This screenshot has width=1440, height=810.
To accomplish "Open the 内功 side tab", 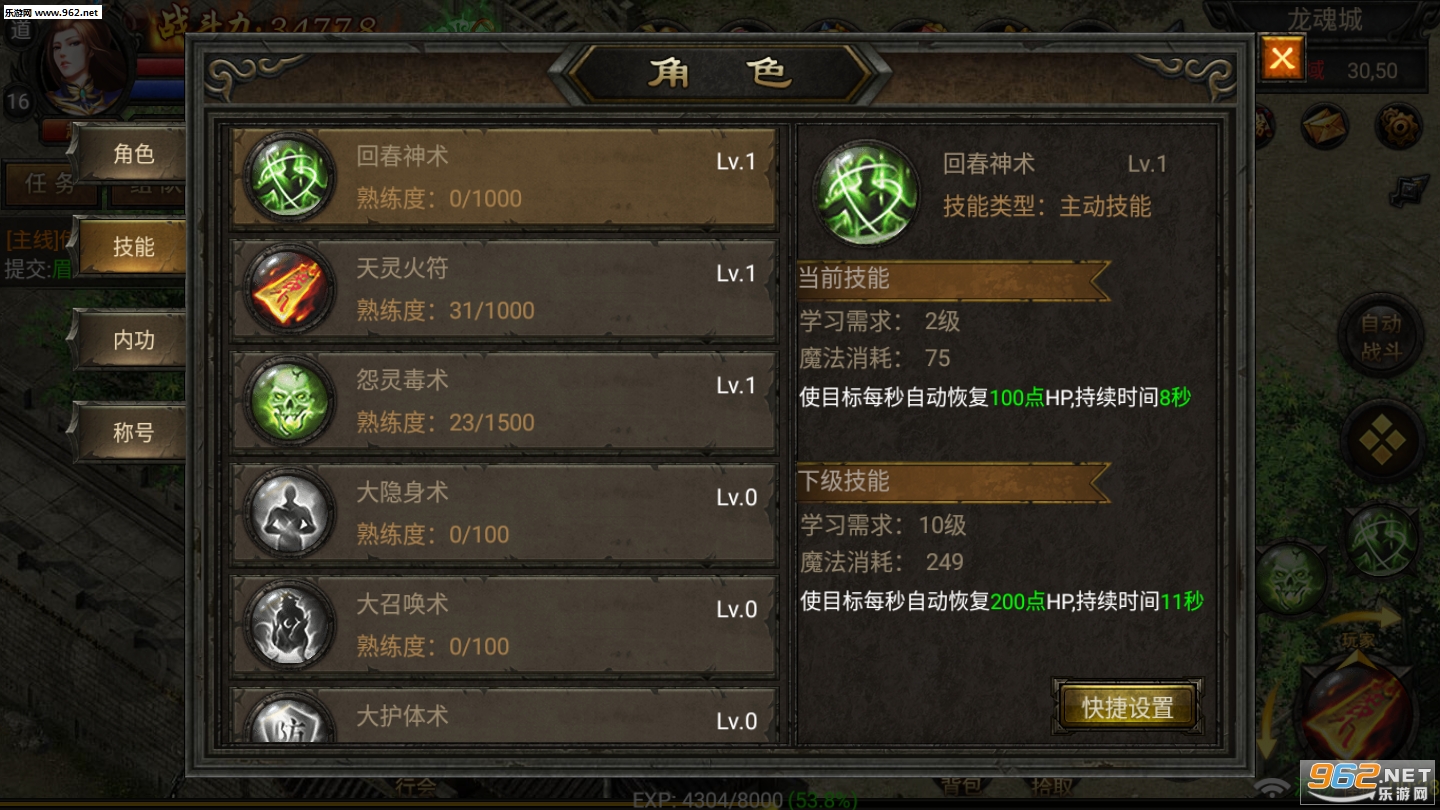I will [131, 340].
